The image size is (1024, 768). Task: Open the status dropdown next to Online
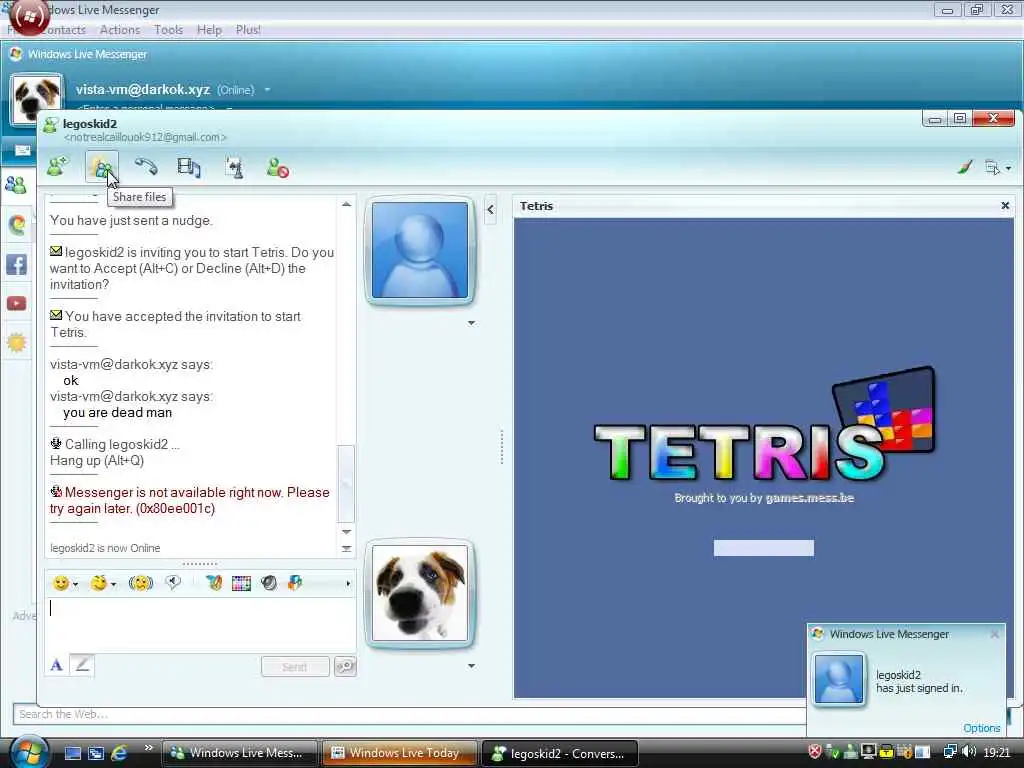point(267,89)
